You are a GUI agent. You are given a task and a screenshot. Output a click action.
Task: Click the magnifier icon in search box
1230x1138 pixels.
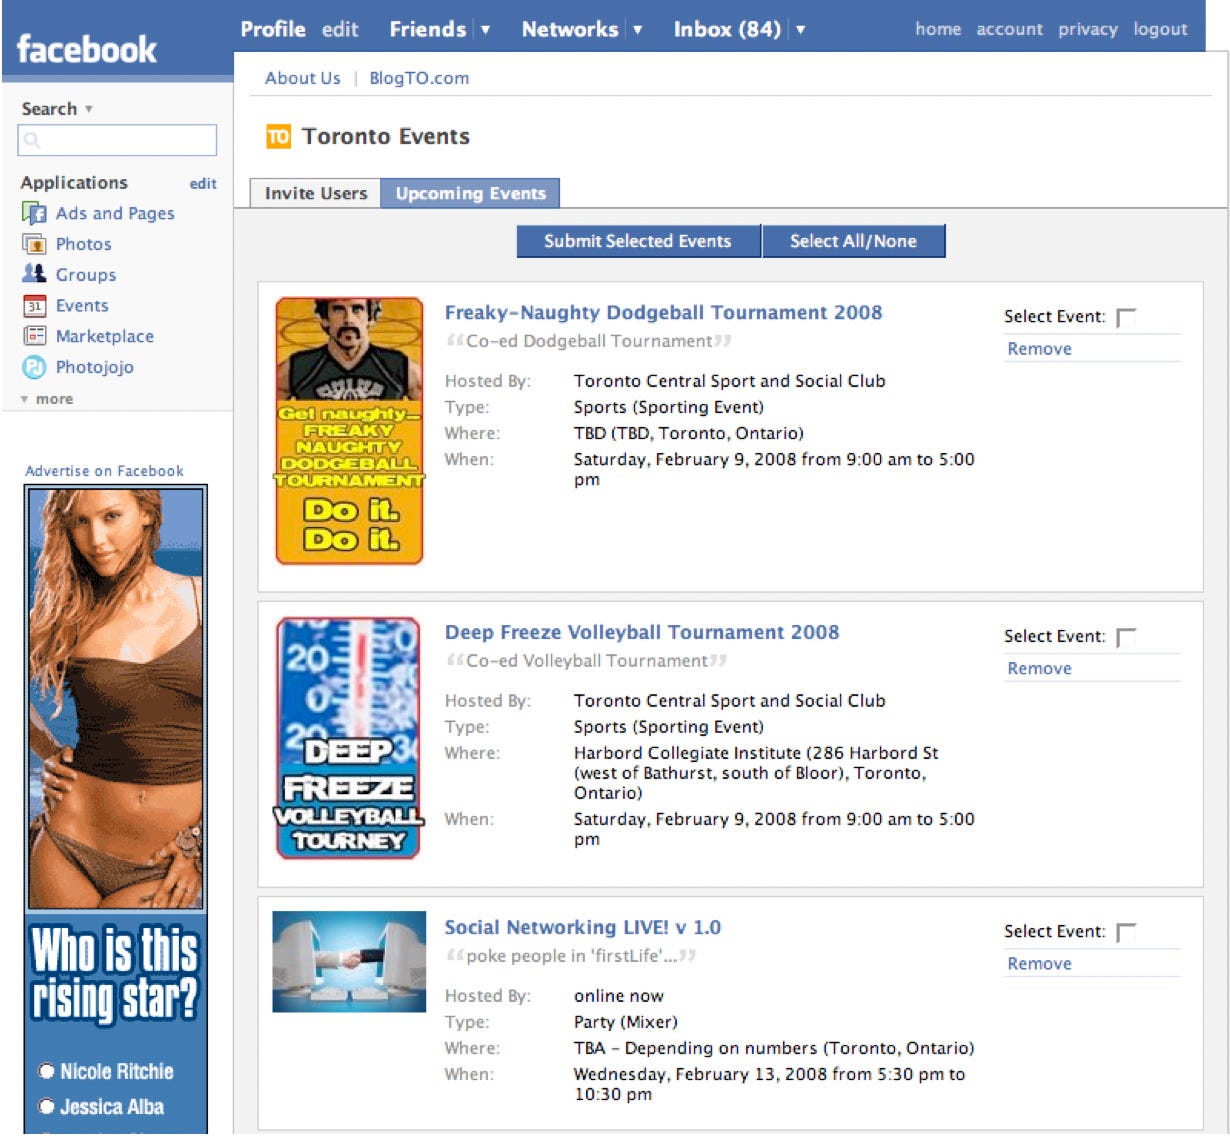click(32, 141)
